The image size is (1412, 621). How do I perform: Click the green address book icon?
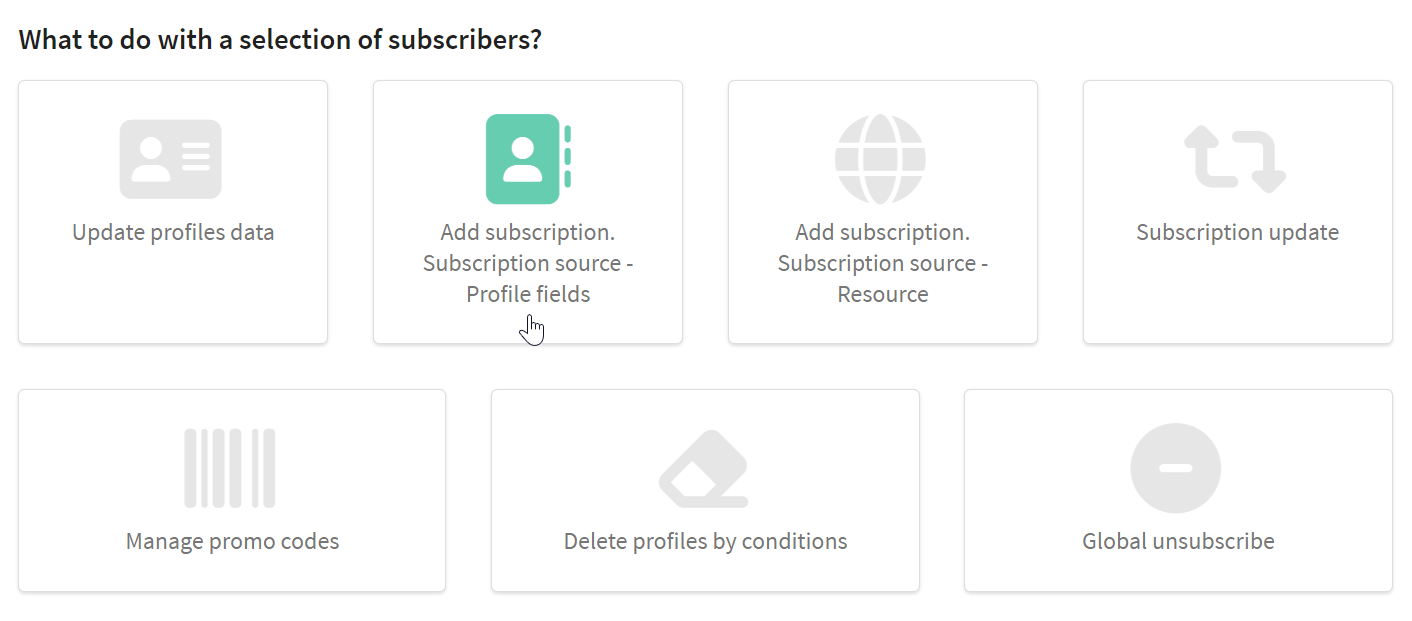528,159
